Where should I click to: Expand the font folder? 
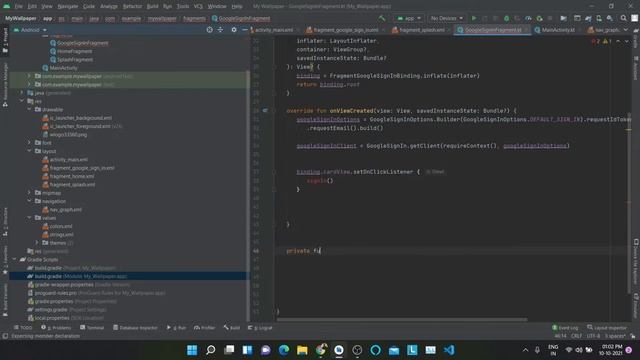(x=29, y=142)
